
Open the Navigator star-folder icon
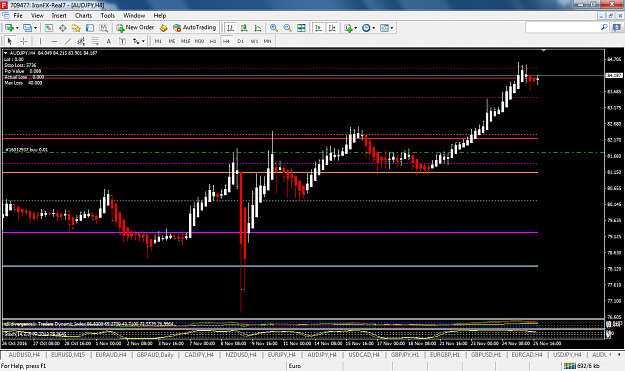pyautogui.click(x=76, y=28)
